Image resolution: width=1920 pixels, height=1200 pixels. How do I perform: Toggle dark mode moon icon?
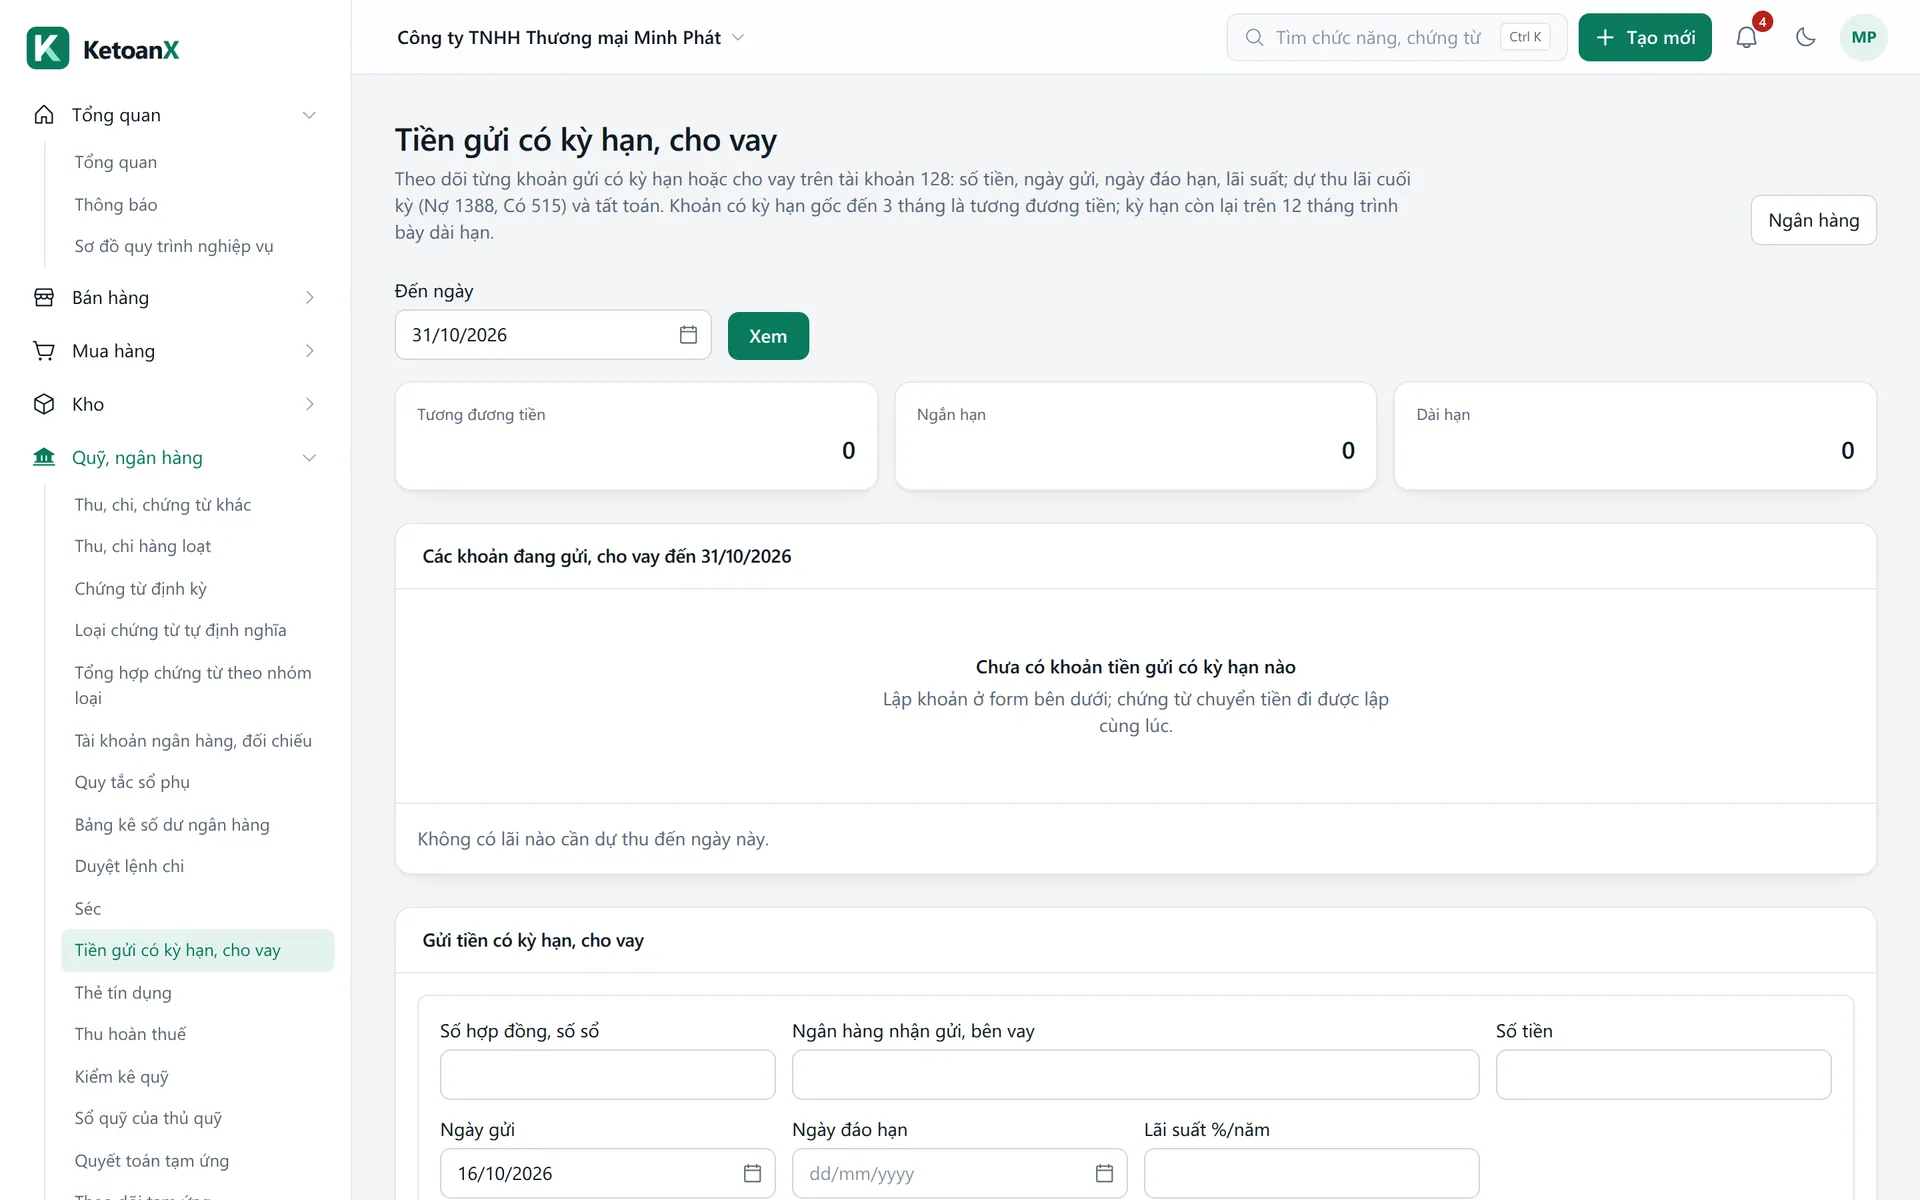pos(1805,37)
